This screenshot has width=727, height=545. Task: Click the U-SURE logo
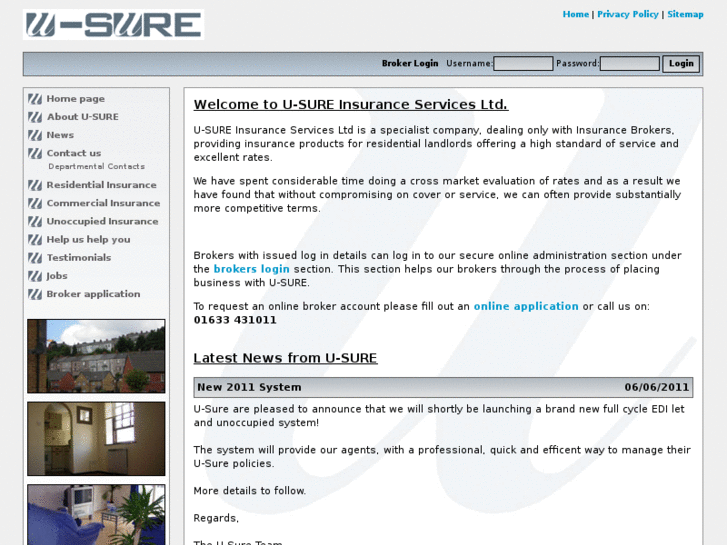113,25
